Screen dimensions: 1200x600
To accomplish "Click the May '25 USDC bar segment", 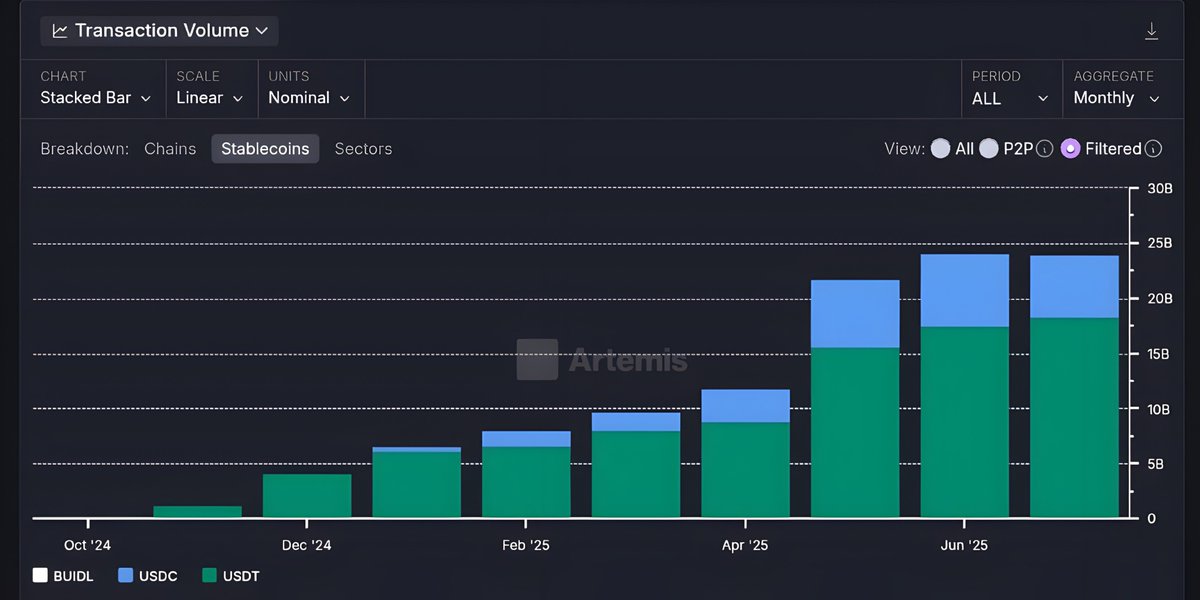I will (x=855, y=314).
